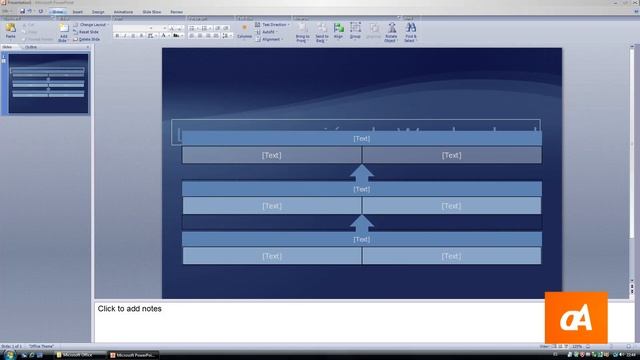This screenshot has height=360, width=640.
Task: Open the font size combo box
Action: point(161,28)
